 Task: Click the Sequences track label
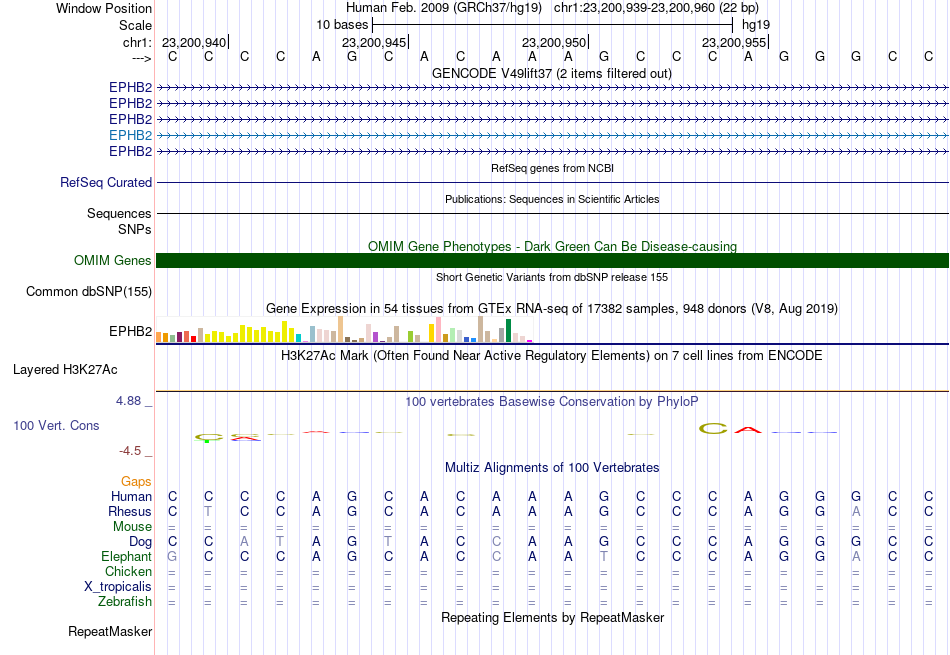119,213
